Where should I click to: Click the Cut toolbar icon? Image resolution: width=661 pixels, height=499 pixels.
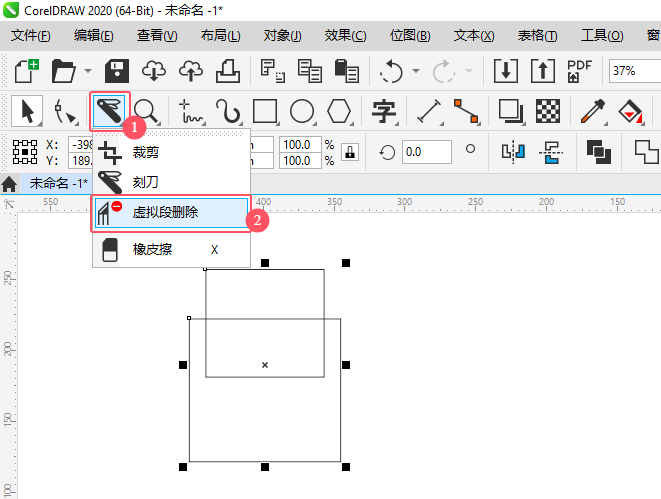pos(272,71)
